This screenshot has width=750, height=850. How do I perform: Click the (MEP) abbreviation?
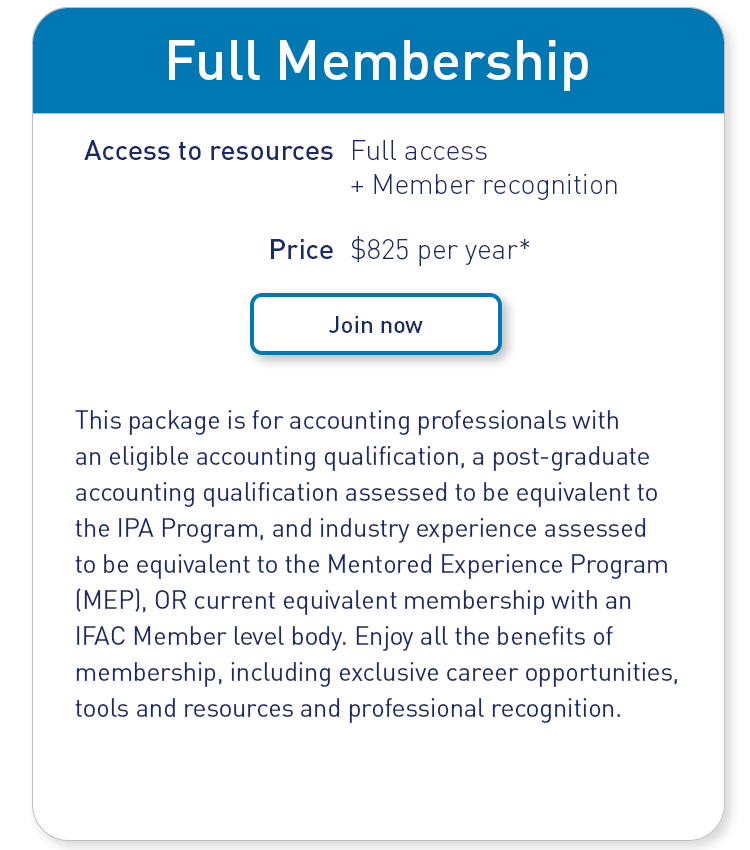coord(103,600)
